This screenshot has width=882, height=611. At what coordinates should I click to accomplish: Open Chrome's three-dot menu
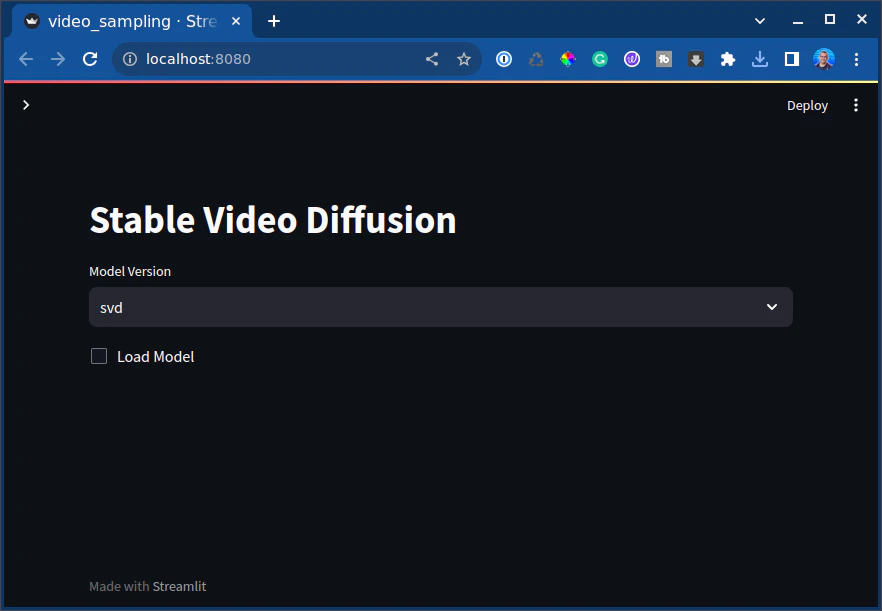pyautogui.click(x=856, y=59)
